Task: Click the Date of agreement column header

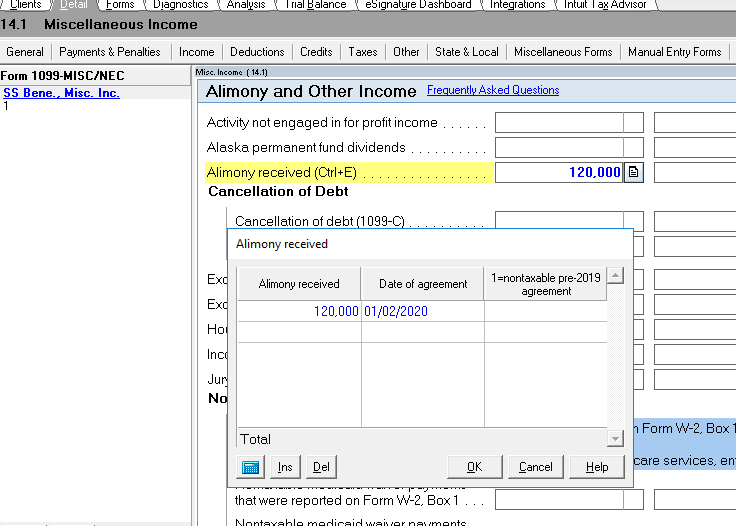Action: point(422,284)
